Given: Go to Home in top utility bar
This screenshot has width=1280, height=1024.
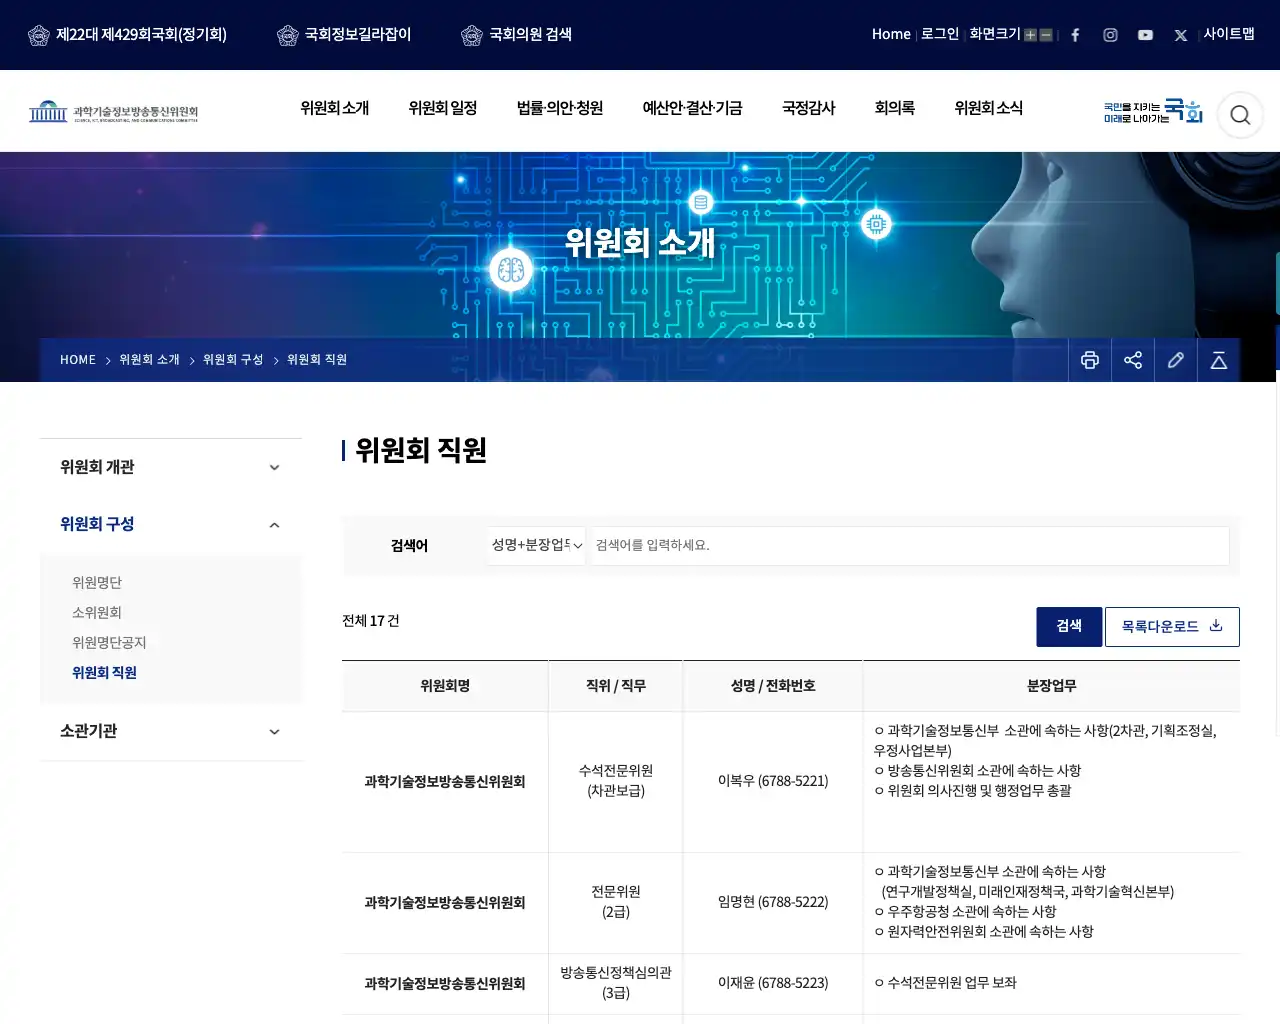Looking at the screenshot, I should (x=891, y=34).
